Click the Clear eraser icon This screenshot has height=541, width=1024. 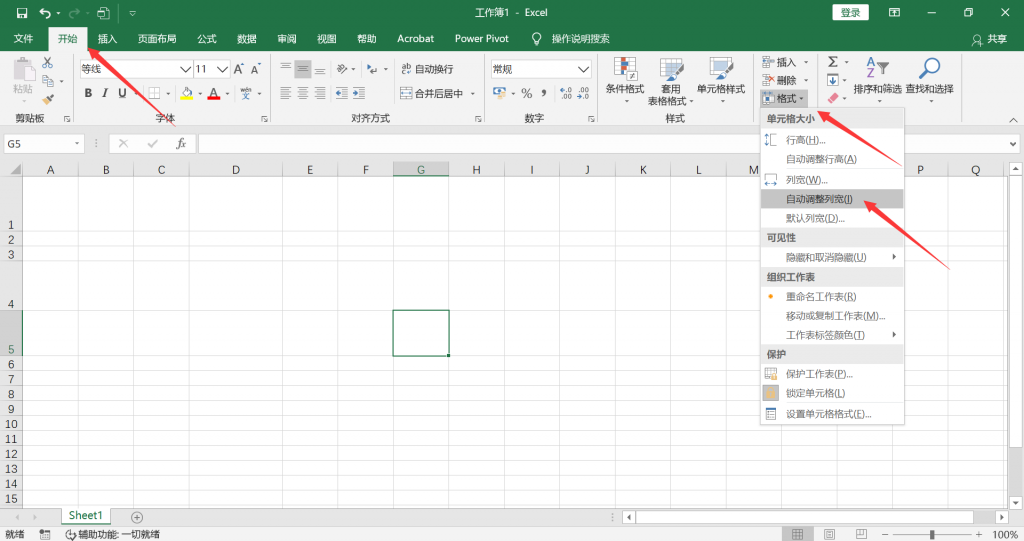pyautogui.click(x=833, y=99)
